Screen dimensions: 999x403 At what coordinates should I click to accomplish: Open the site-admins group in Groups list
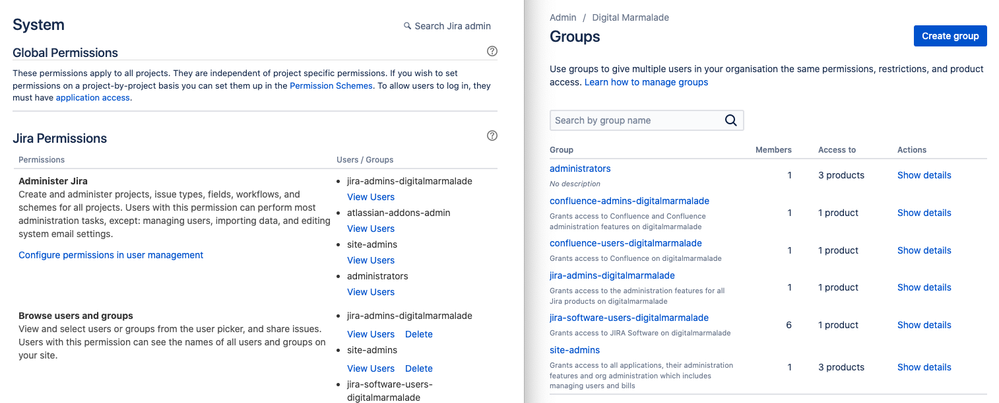coord(575,350)
